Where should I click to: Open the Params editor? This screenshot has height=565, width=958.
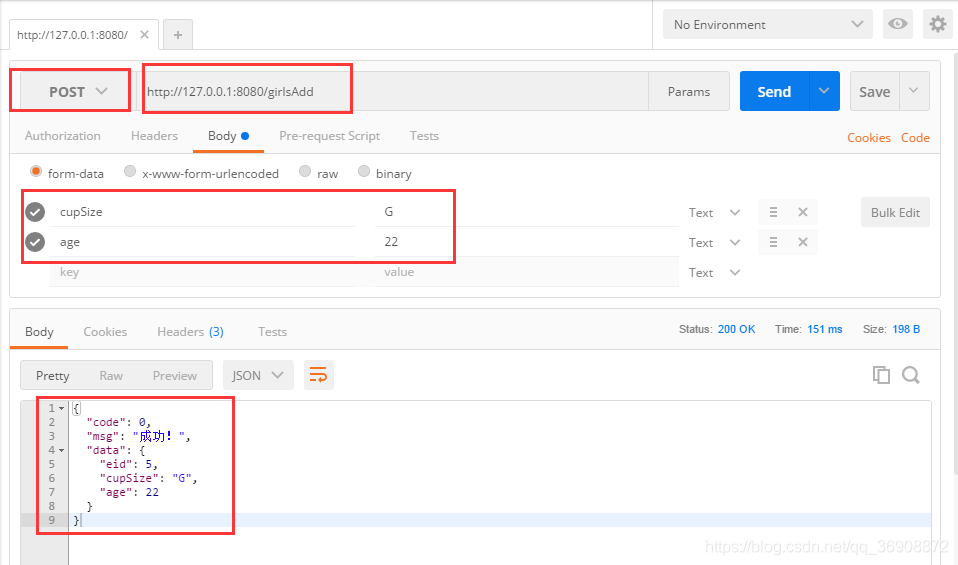tap(689, 92)
